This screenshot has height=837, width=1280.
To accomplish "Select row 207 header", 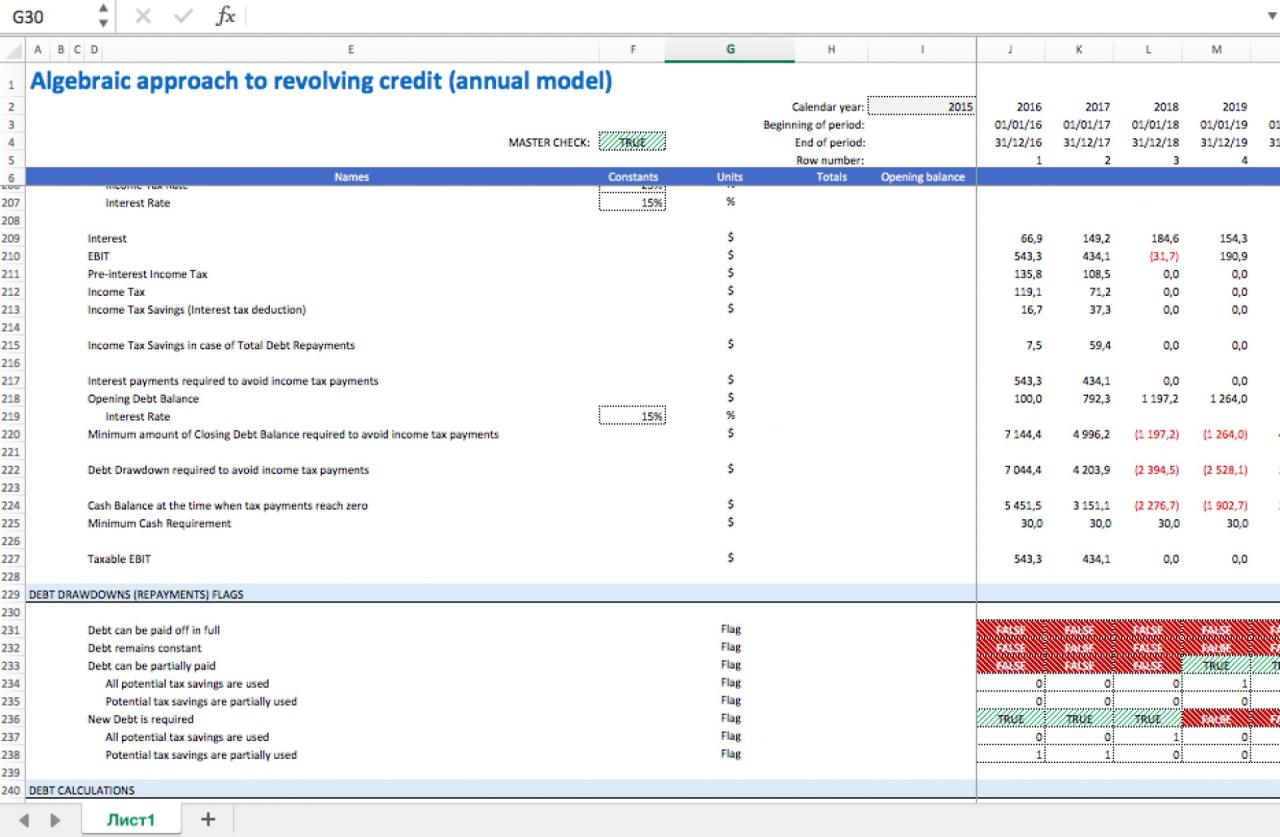I will (12, 203).
